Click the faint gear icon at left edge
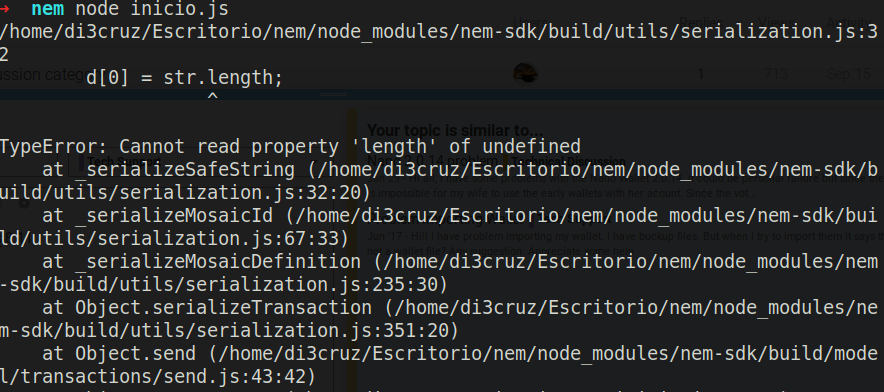Screen dimensions: 884x392 [x=24, y=202]
